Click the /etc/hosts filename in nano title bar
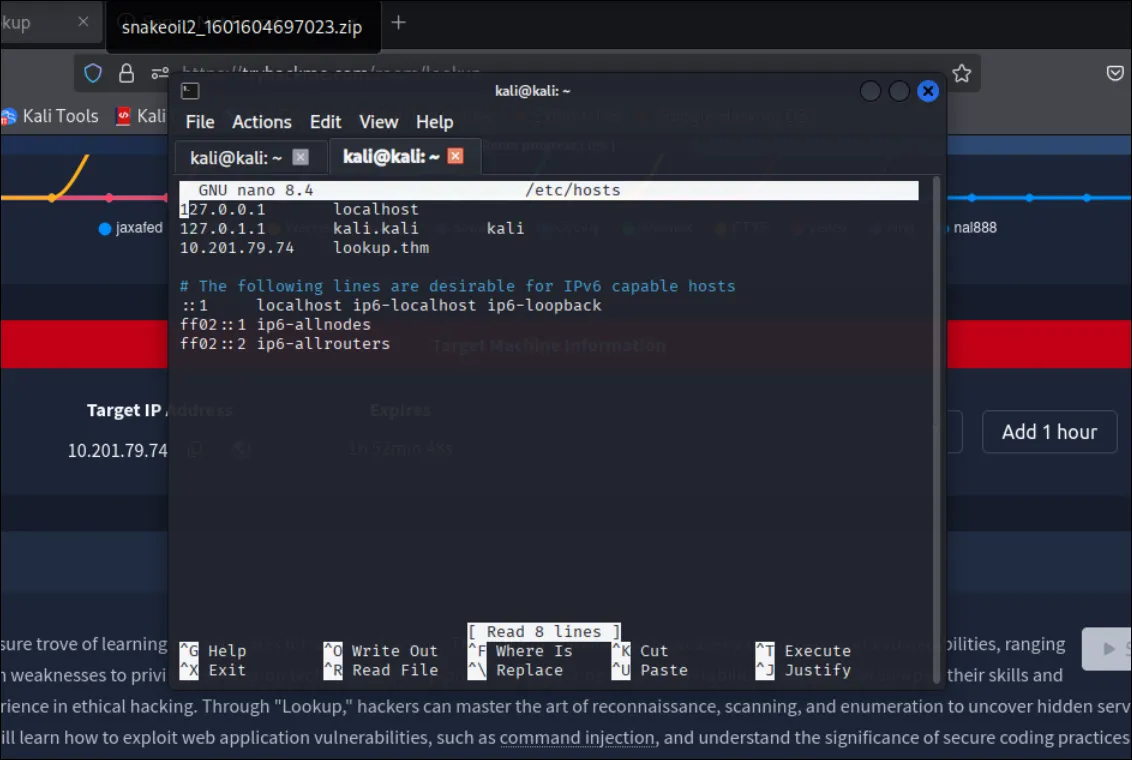 click(x=572, y=190)
